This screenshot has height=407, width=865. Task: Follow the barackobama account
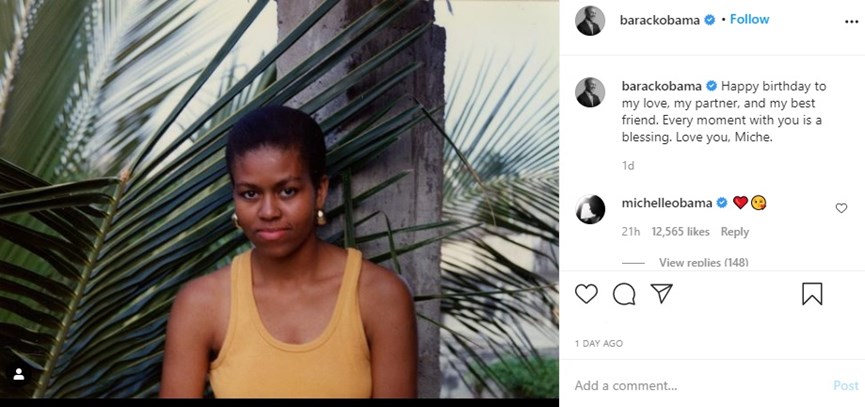[749, 19]
